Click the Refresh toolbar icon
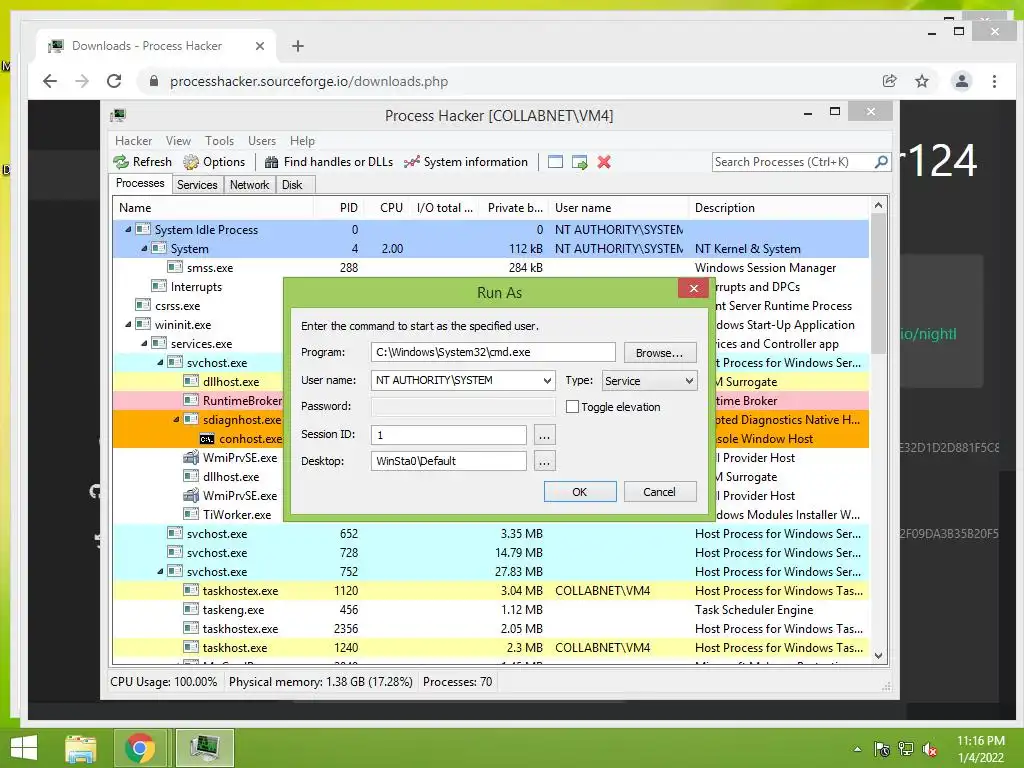This screenshot has width=1024, height=768. [121, 162]
